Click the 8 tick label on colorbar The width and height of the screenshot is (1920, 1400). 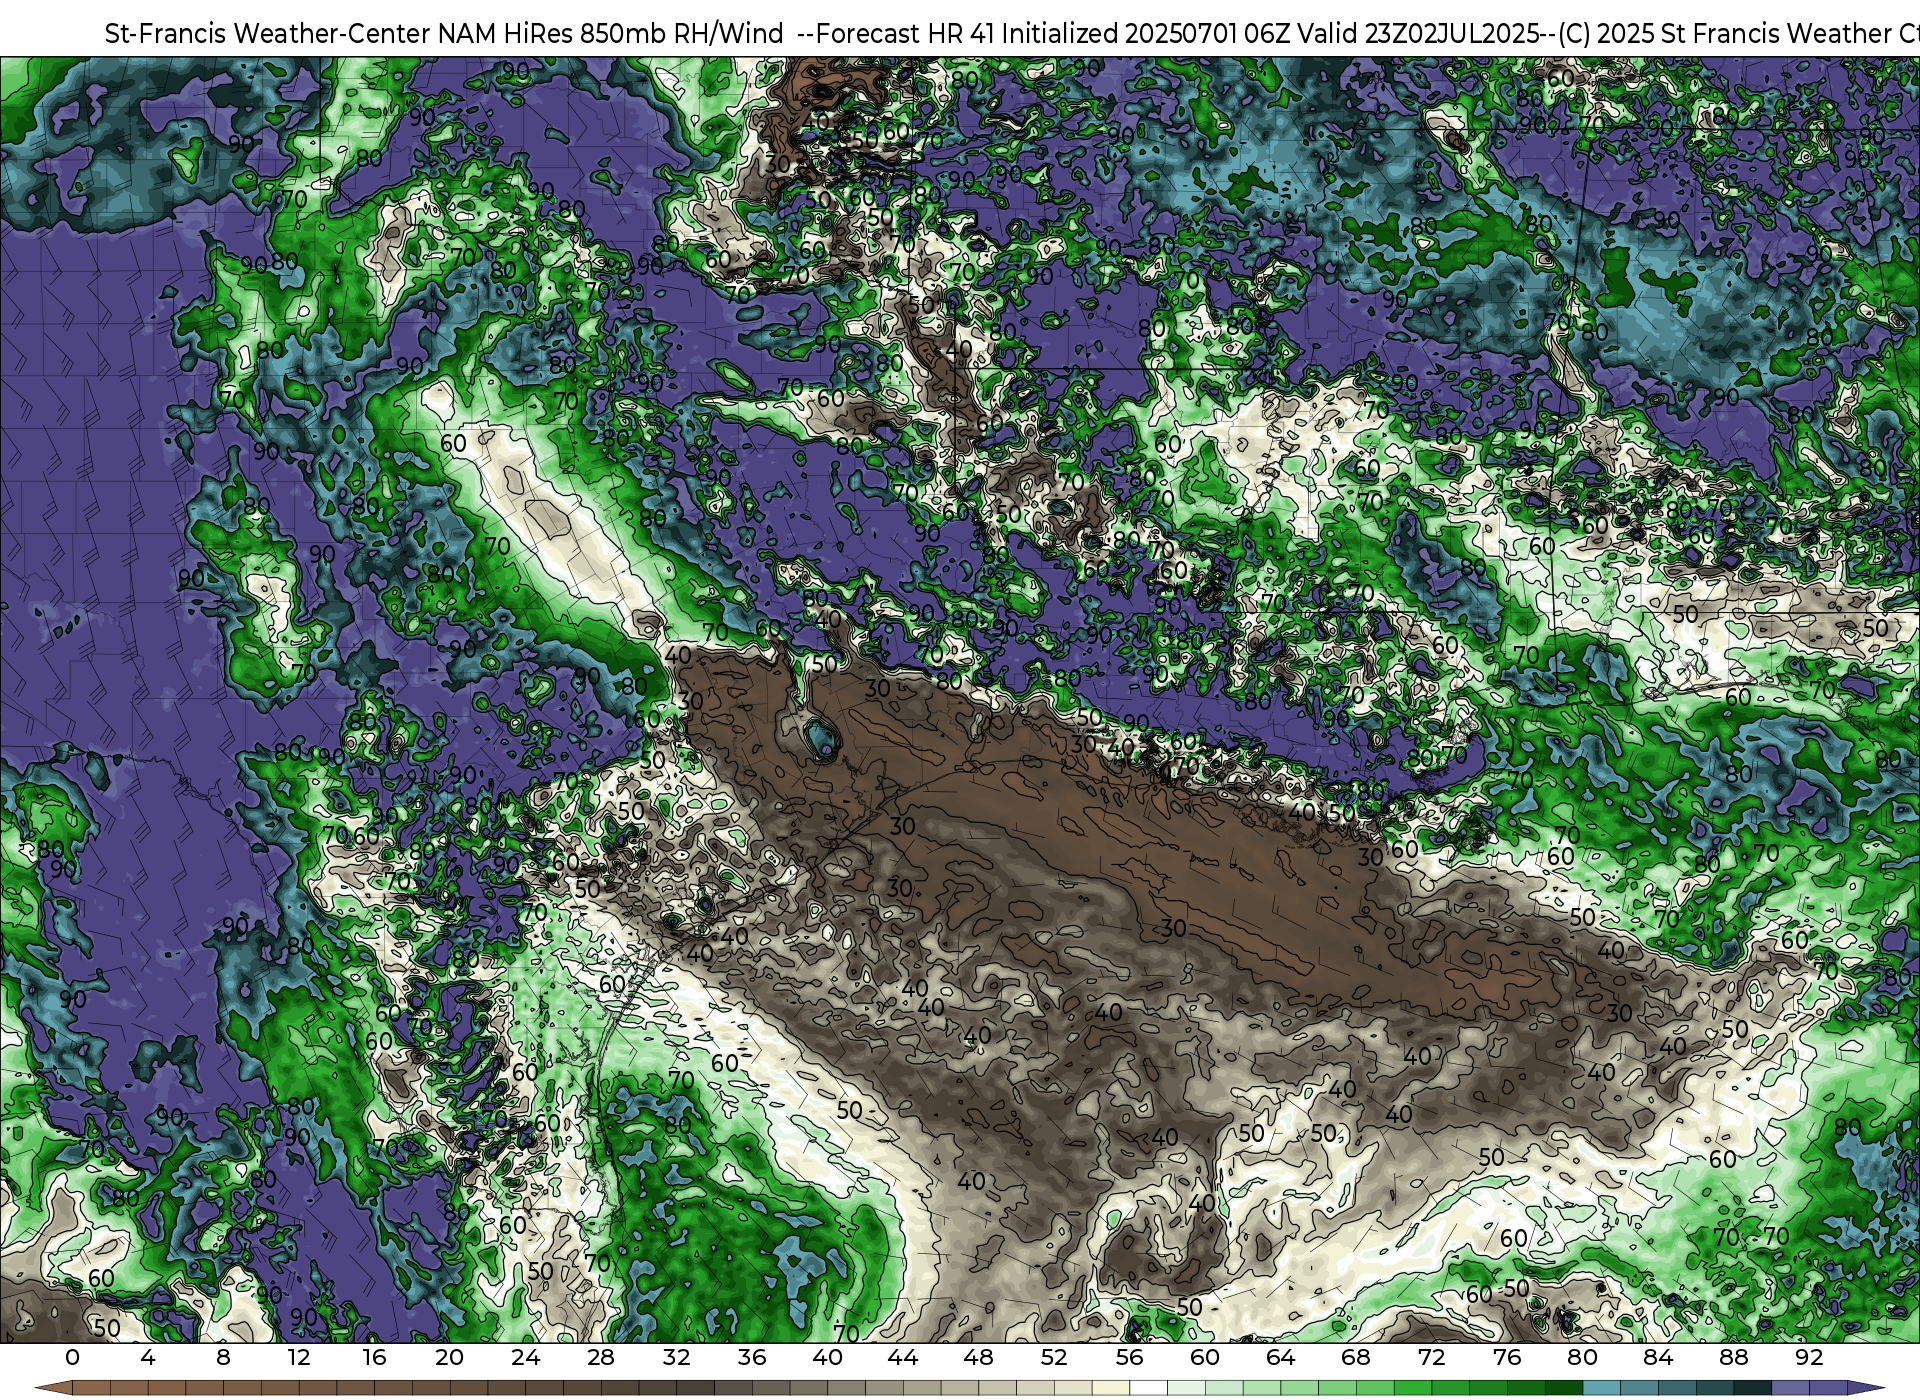click(x=223, y=1357)
